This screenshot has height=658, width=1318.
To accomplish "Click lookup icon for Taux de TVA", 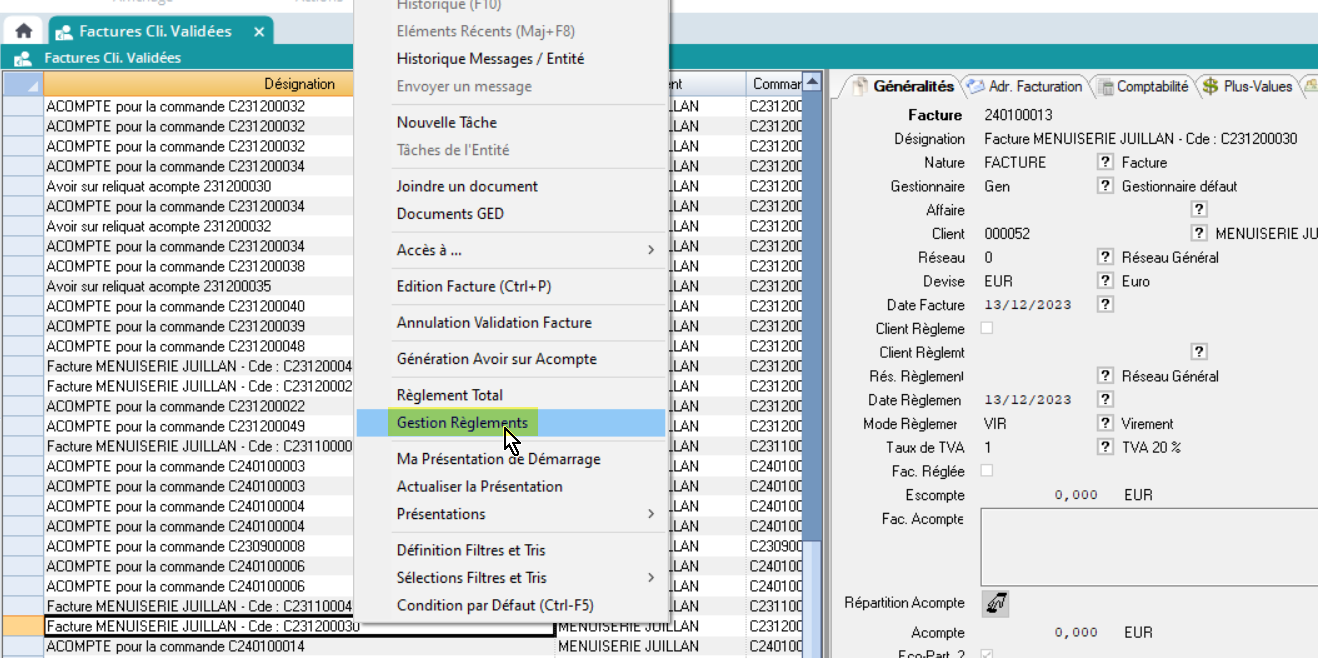I will click(x=1105, y=447).
